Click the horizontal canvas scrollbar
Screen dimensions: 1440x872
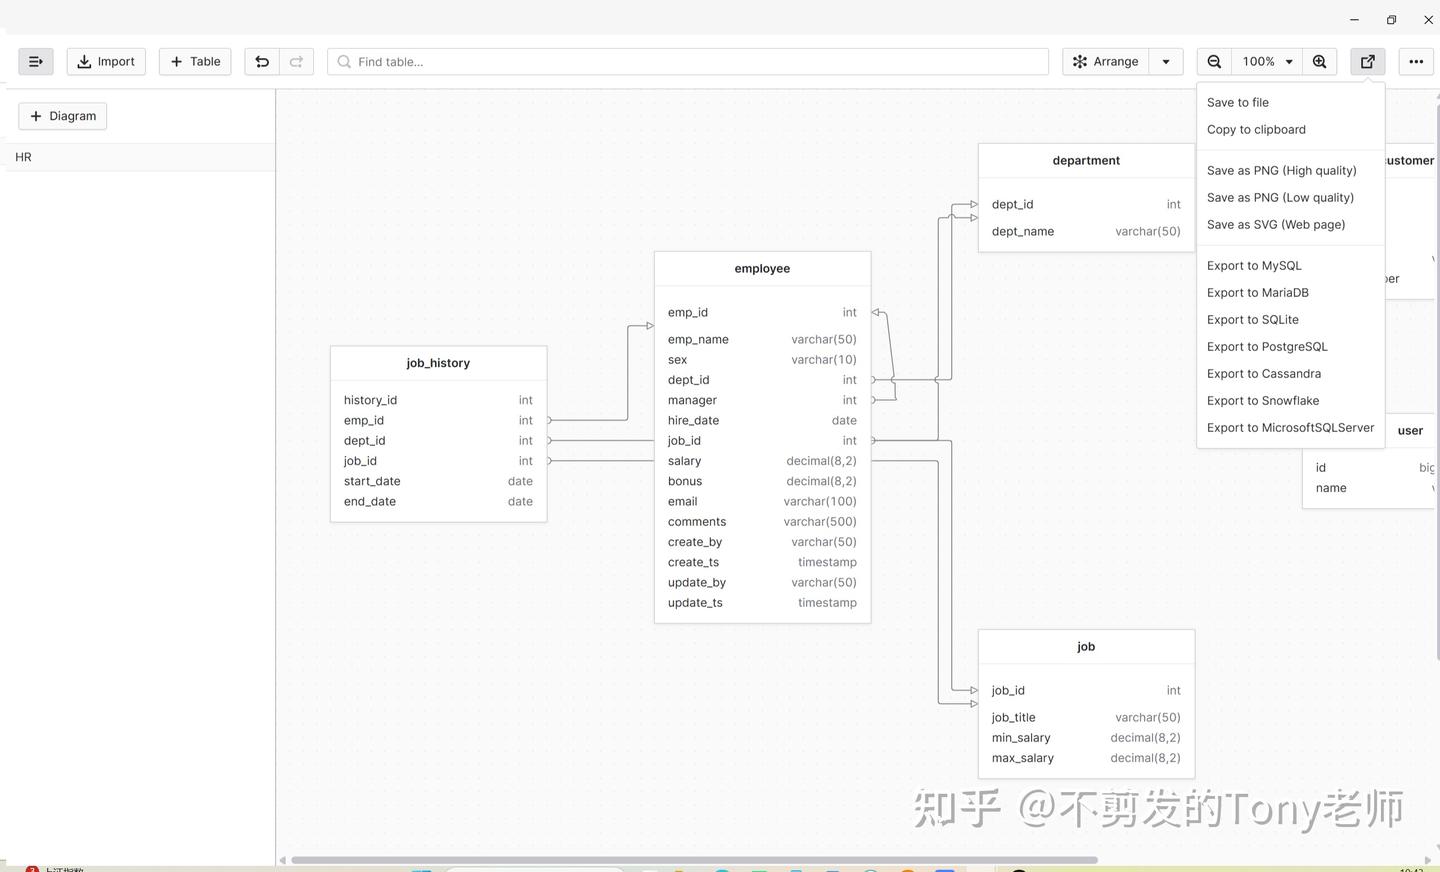[x=690, y=859]
